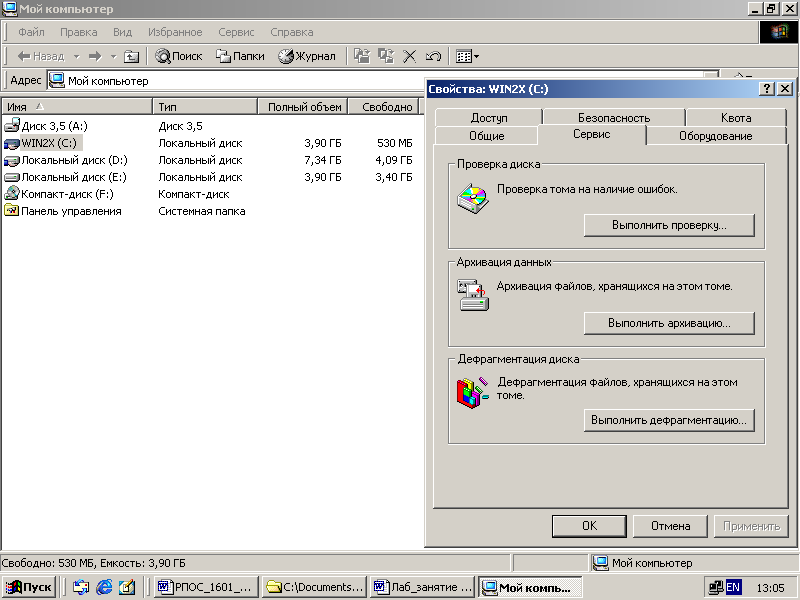Click the EN language indicator in tray

point(733,587)
